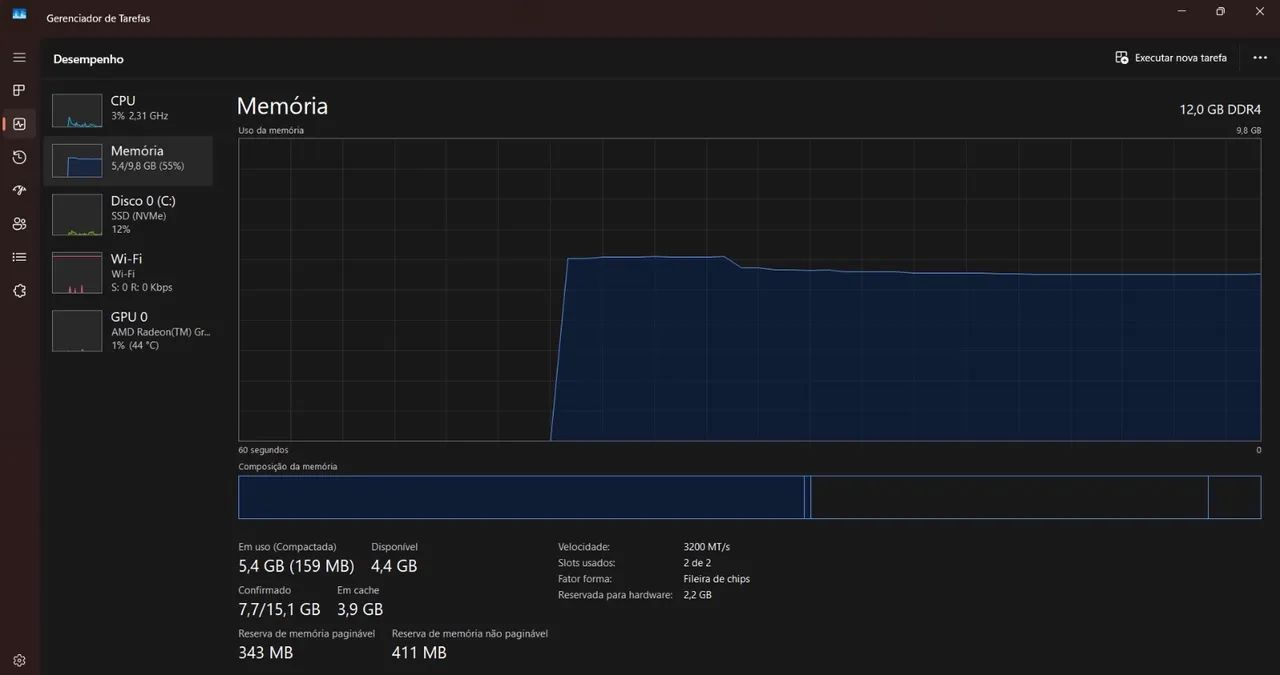Click the GPU 0 mini graph thumbnail

click(77, 331)
